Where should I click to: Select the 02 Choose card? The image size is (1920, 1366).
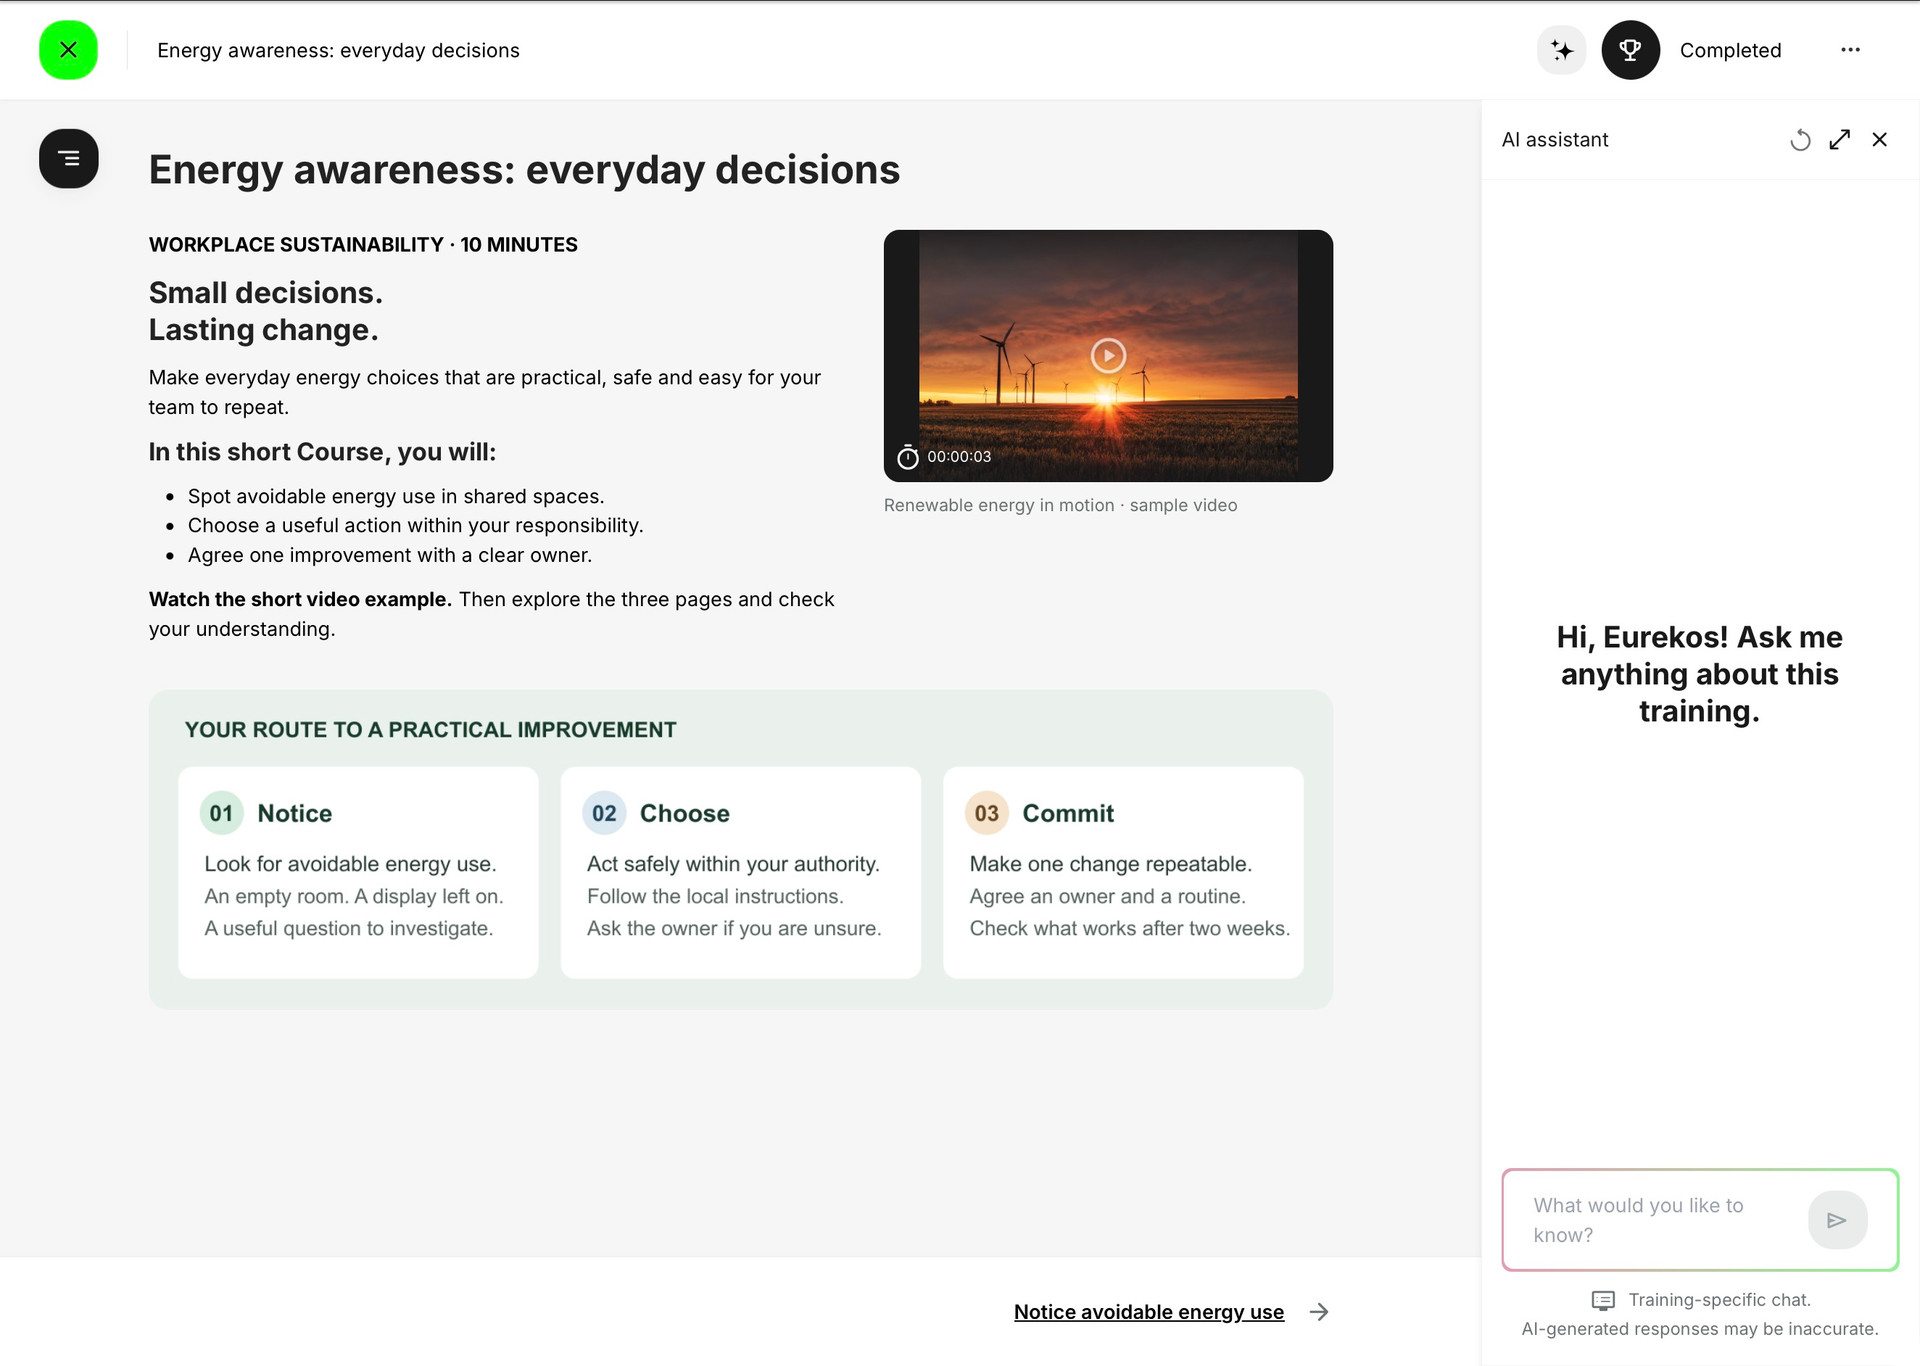[x=740, y=872]
